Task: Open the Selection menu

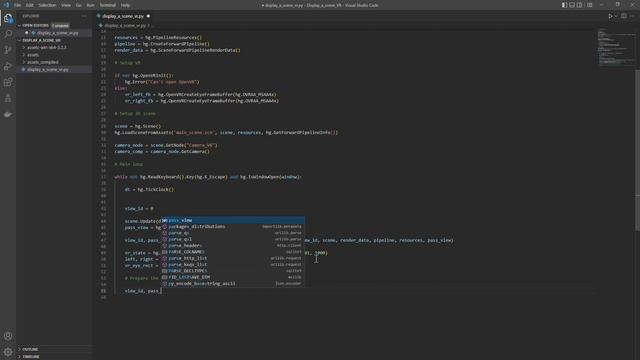Action: 47,5
